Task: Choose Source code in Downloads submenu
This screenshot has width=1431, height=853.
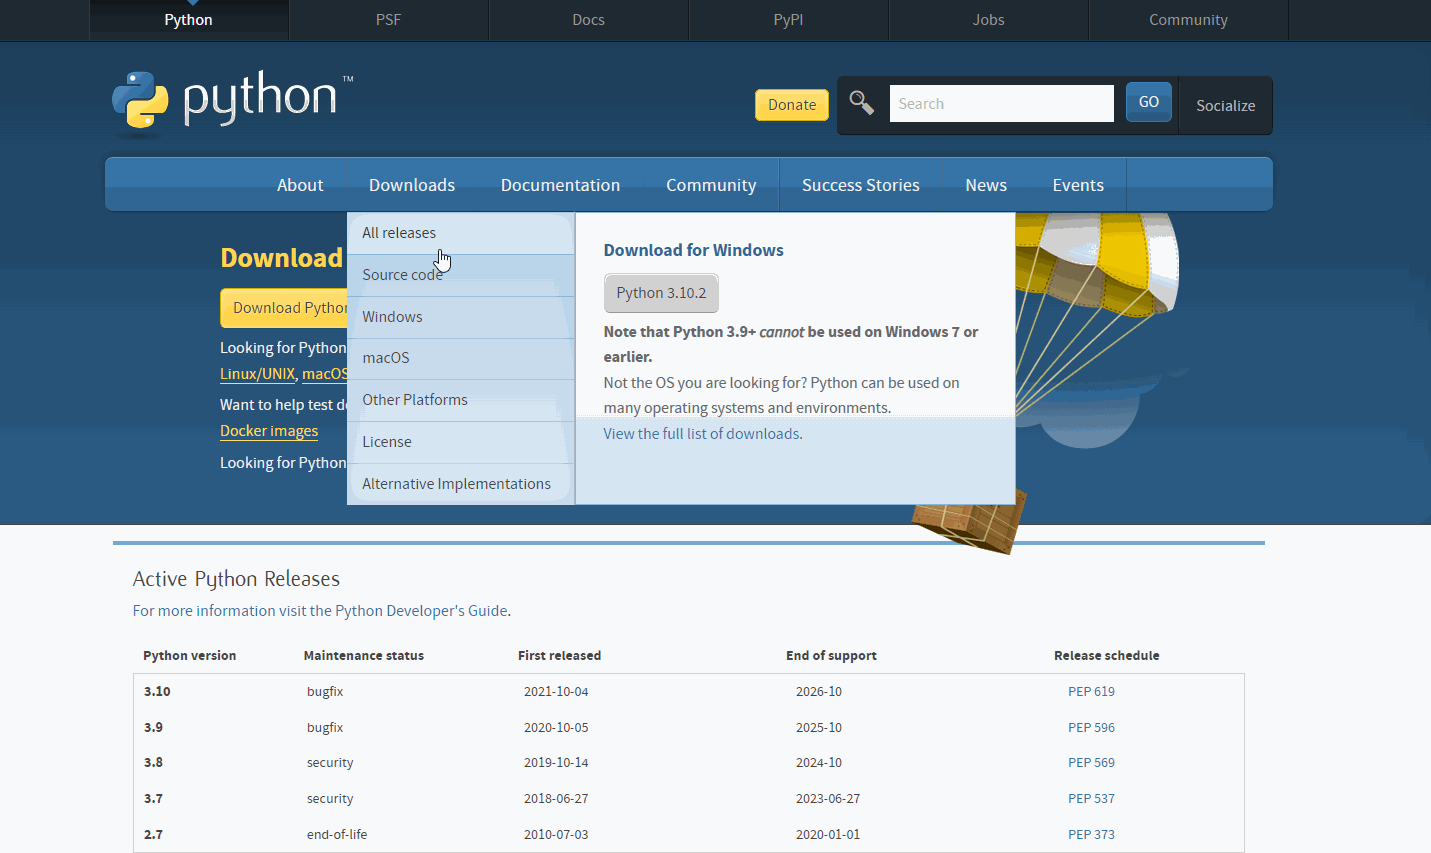Action: [460, 275]
